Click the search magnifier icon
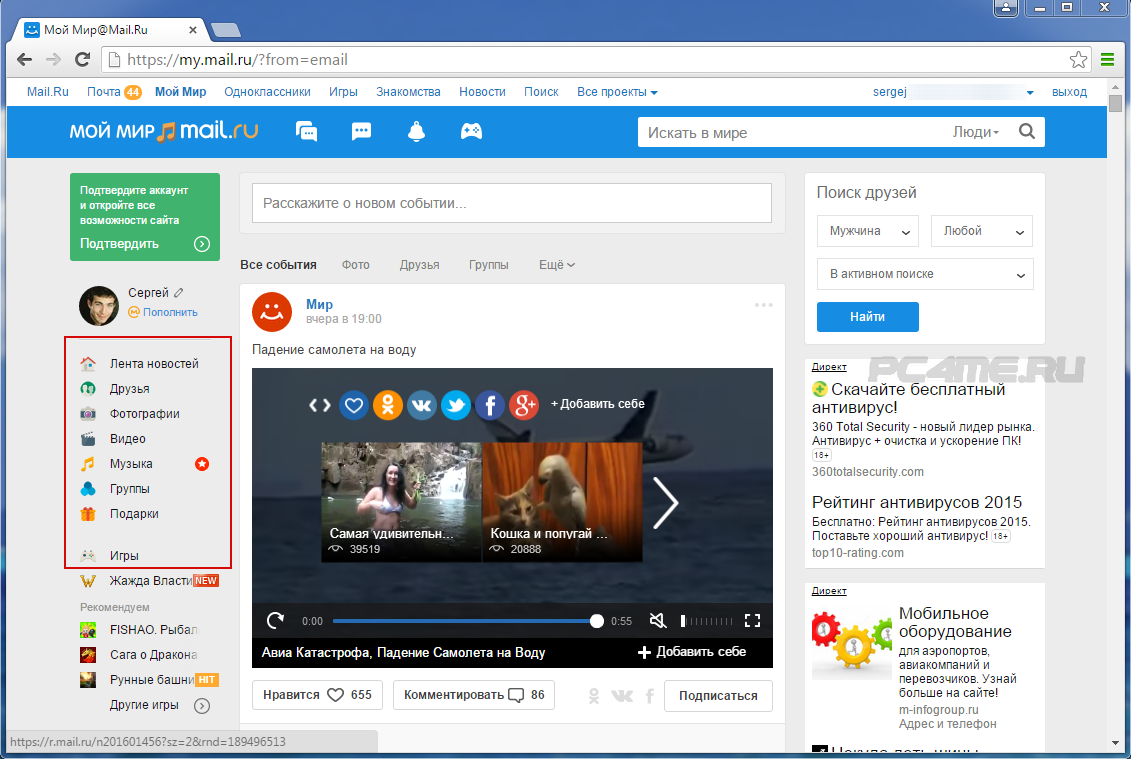The height and width of the screenshot is (759, 1131). [1026, 131]
